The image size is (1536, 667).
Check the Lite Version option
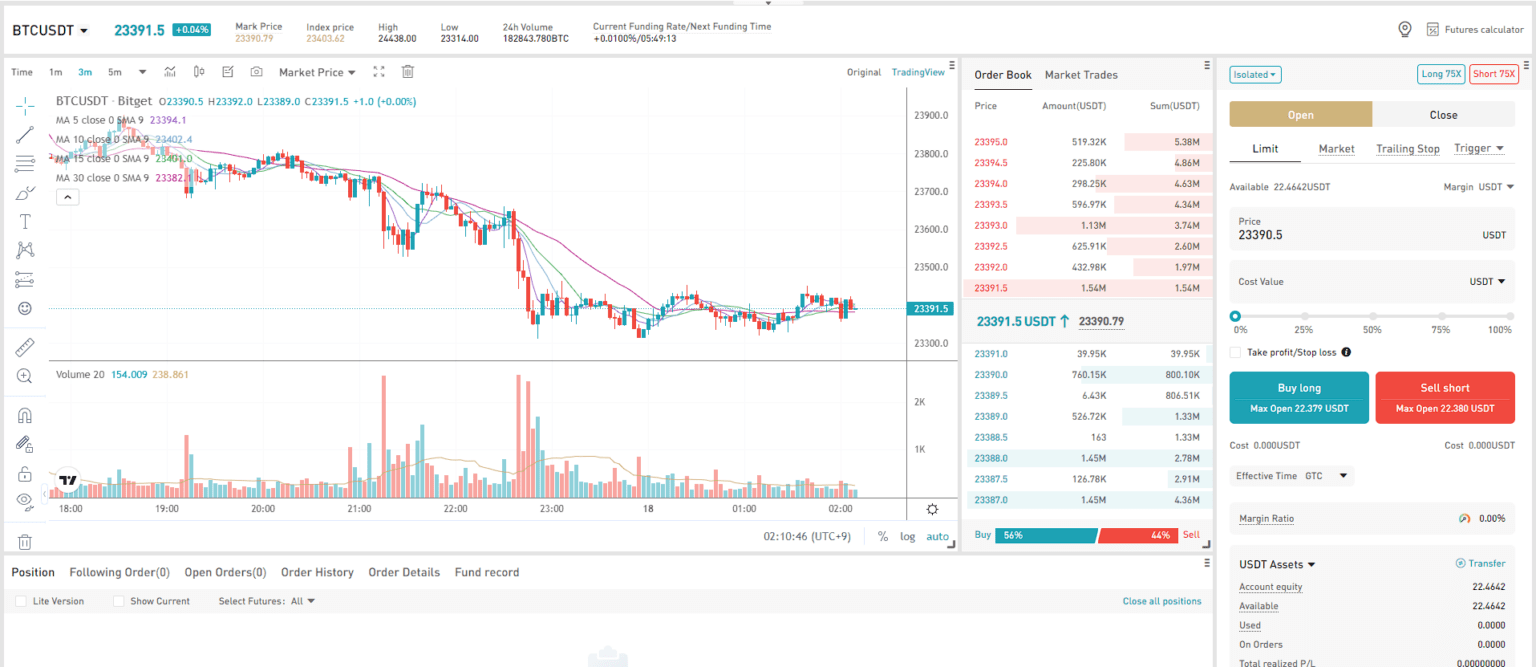pos(20,600)
